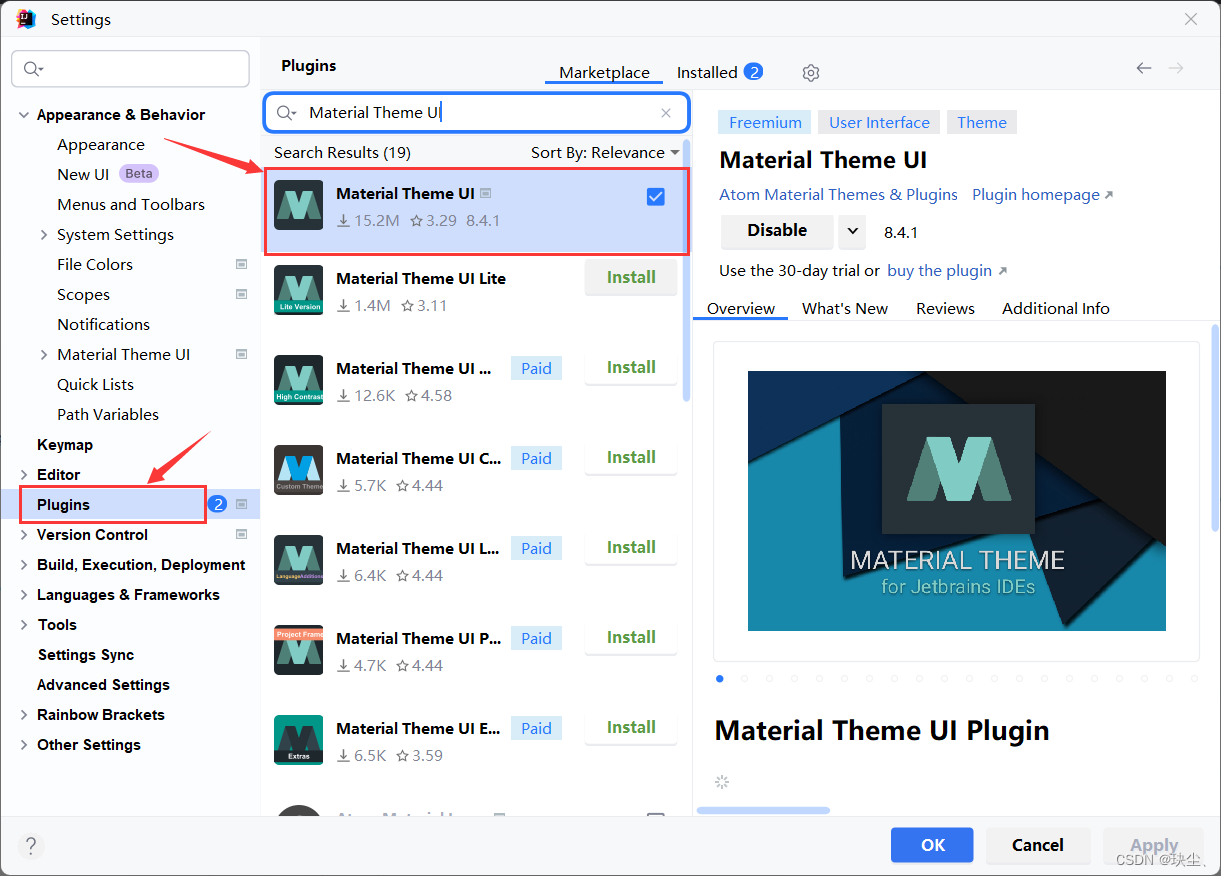
Task: Click the plugin search magnifier icon
Action: [286, 113]
